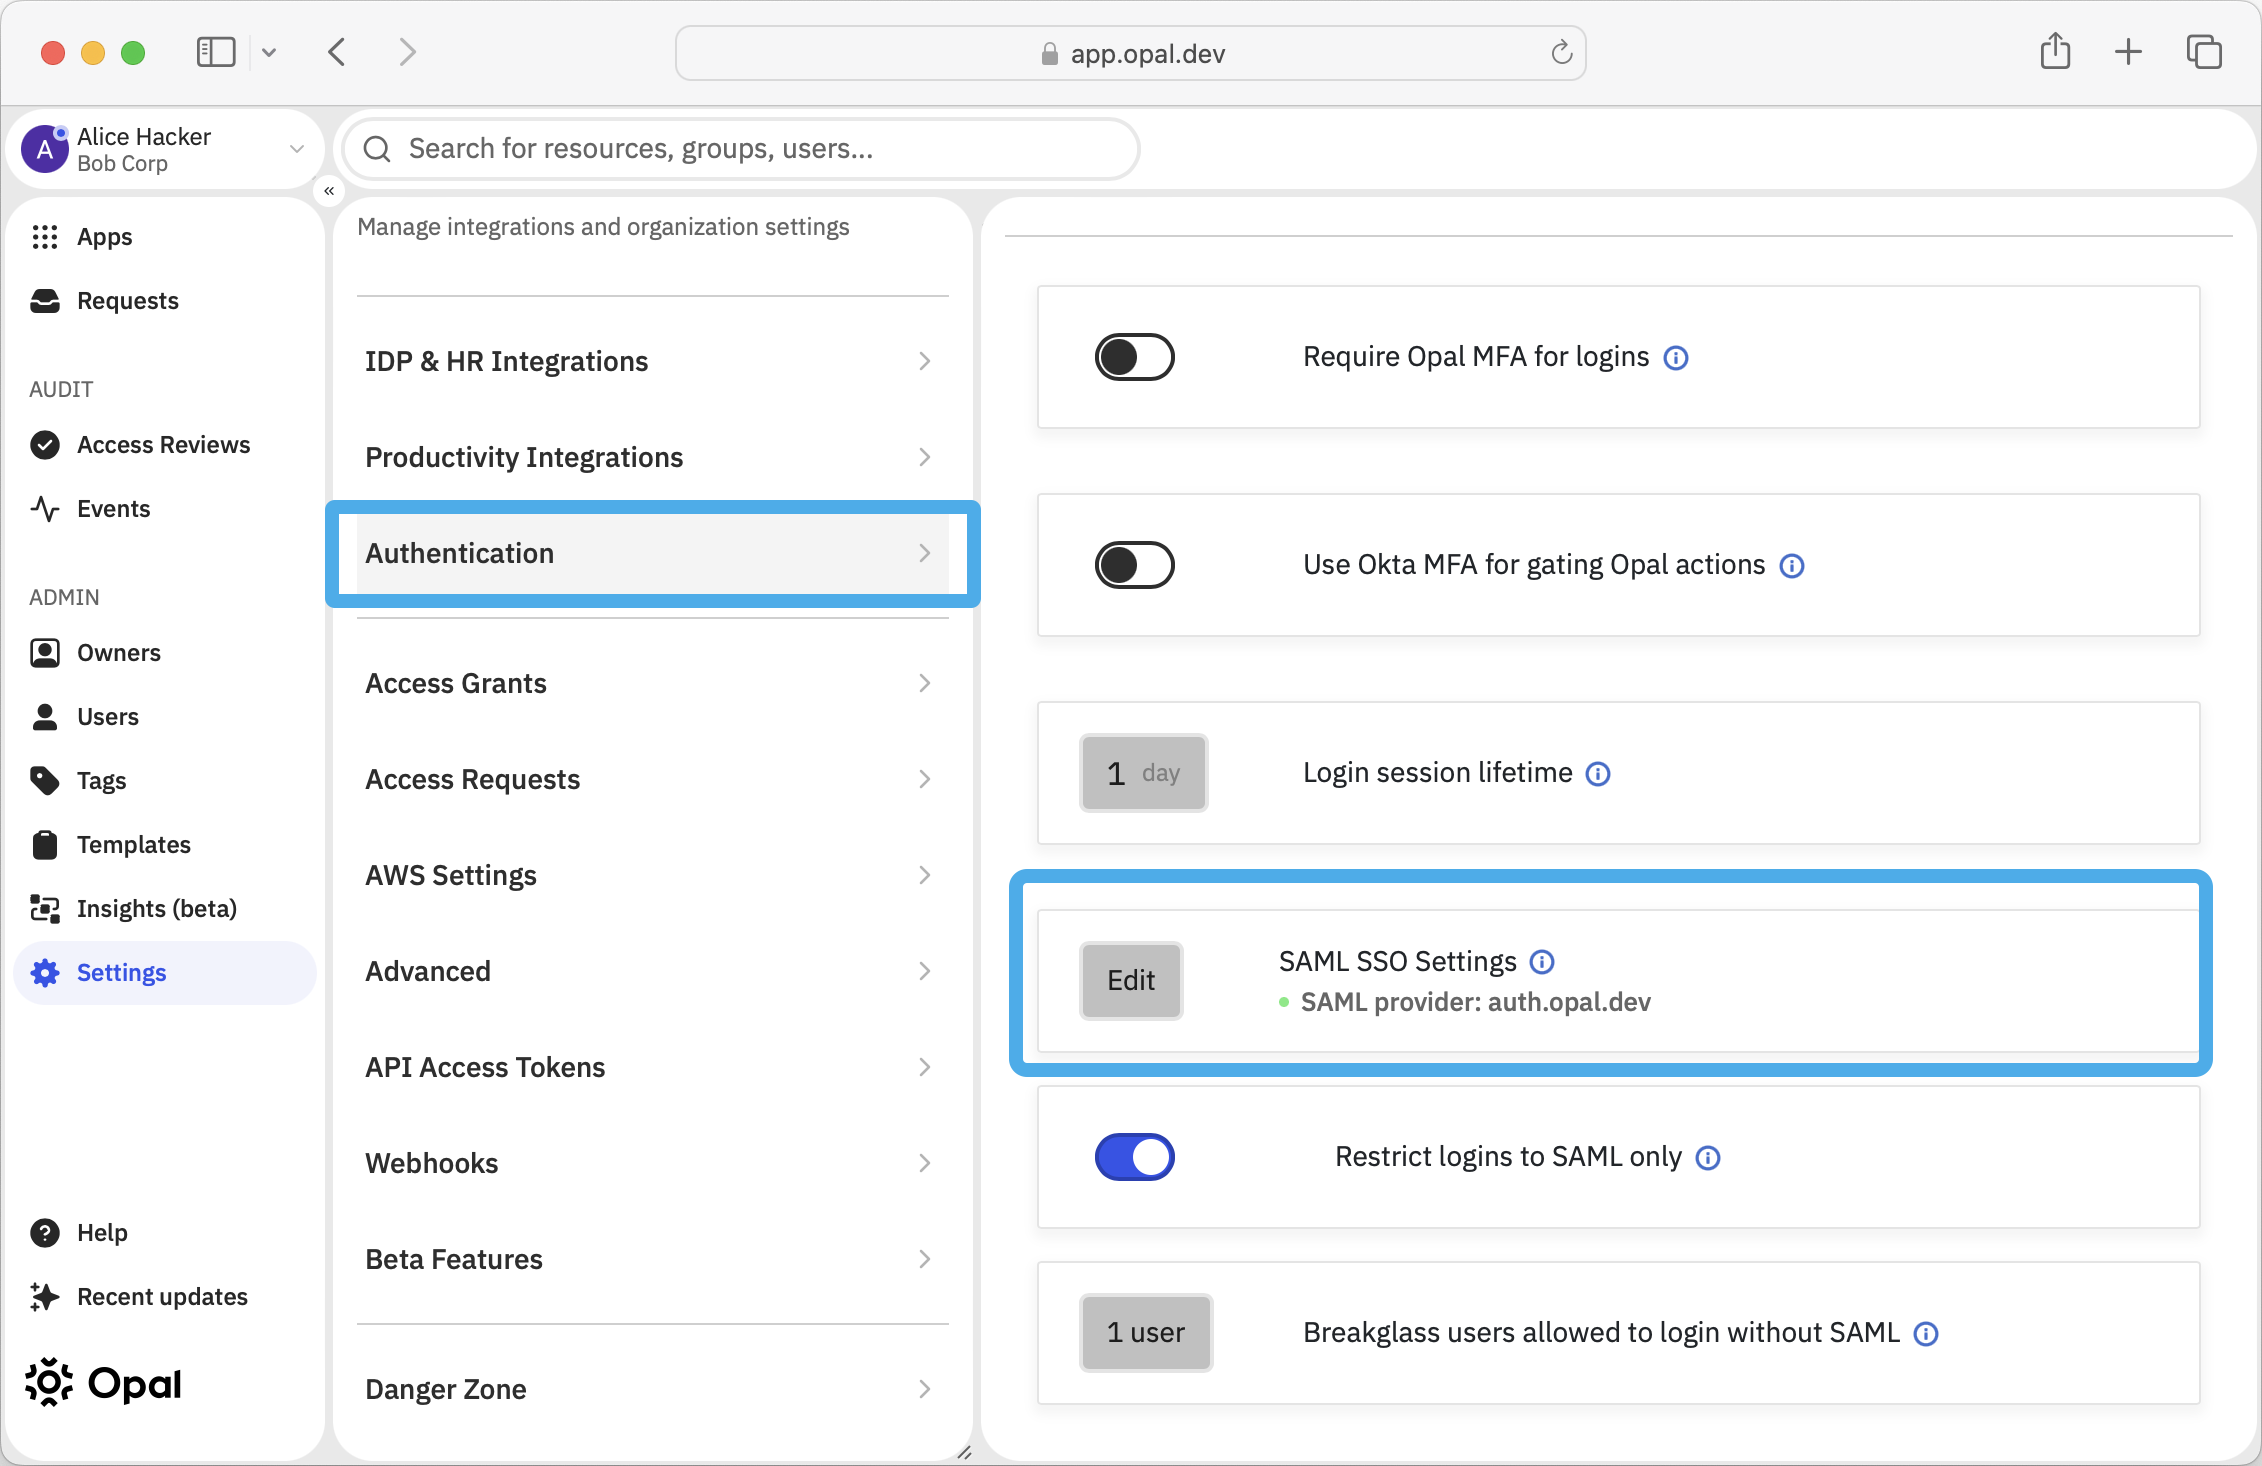The height and width of the screenshot is (1466, 2262).
Task: Open Recent updates link
Action: [165, 1297]
